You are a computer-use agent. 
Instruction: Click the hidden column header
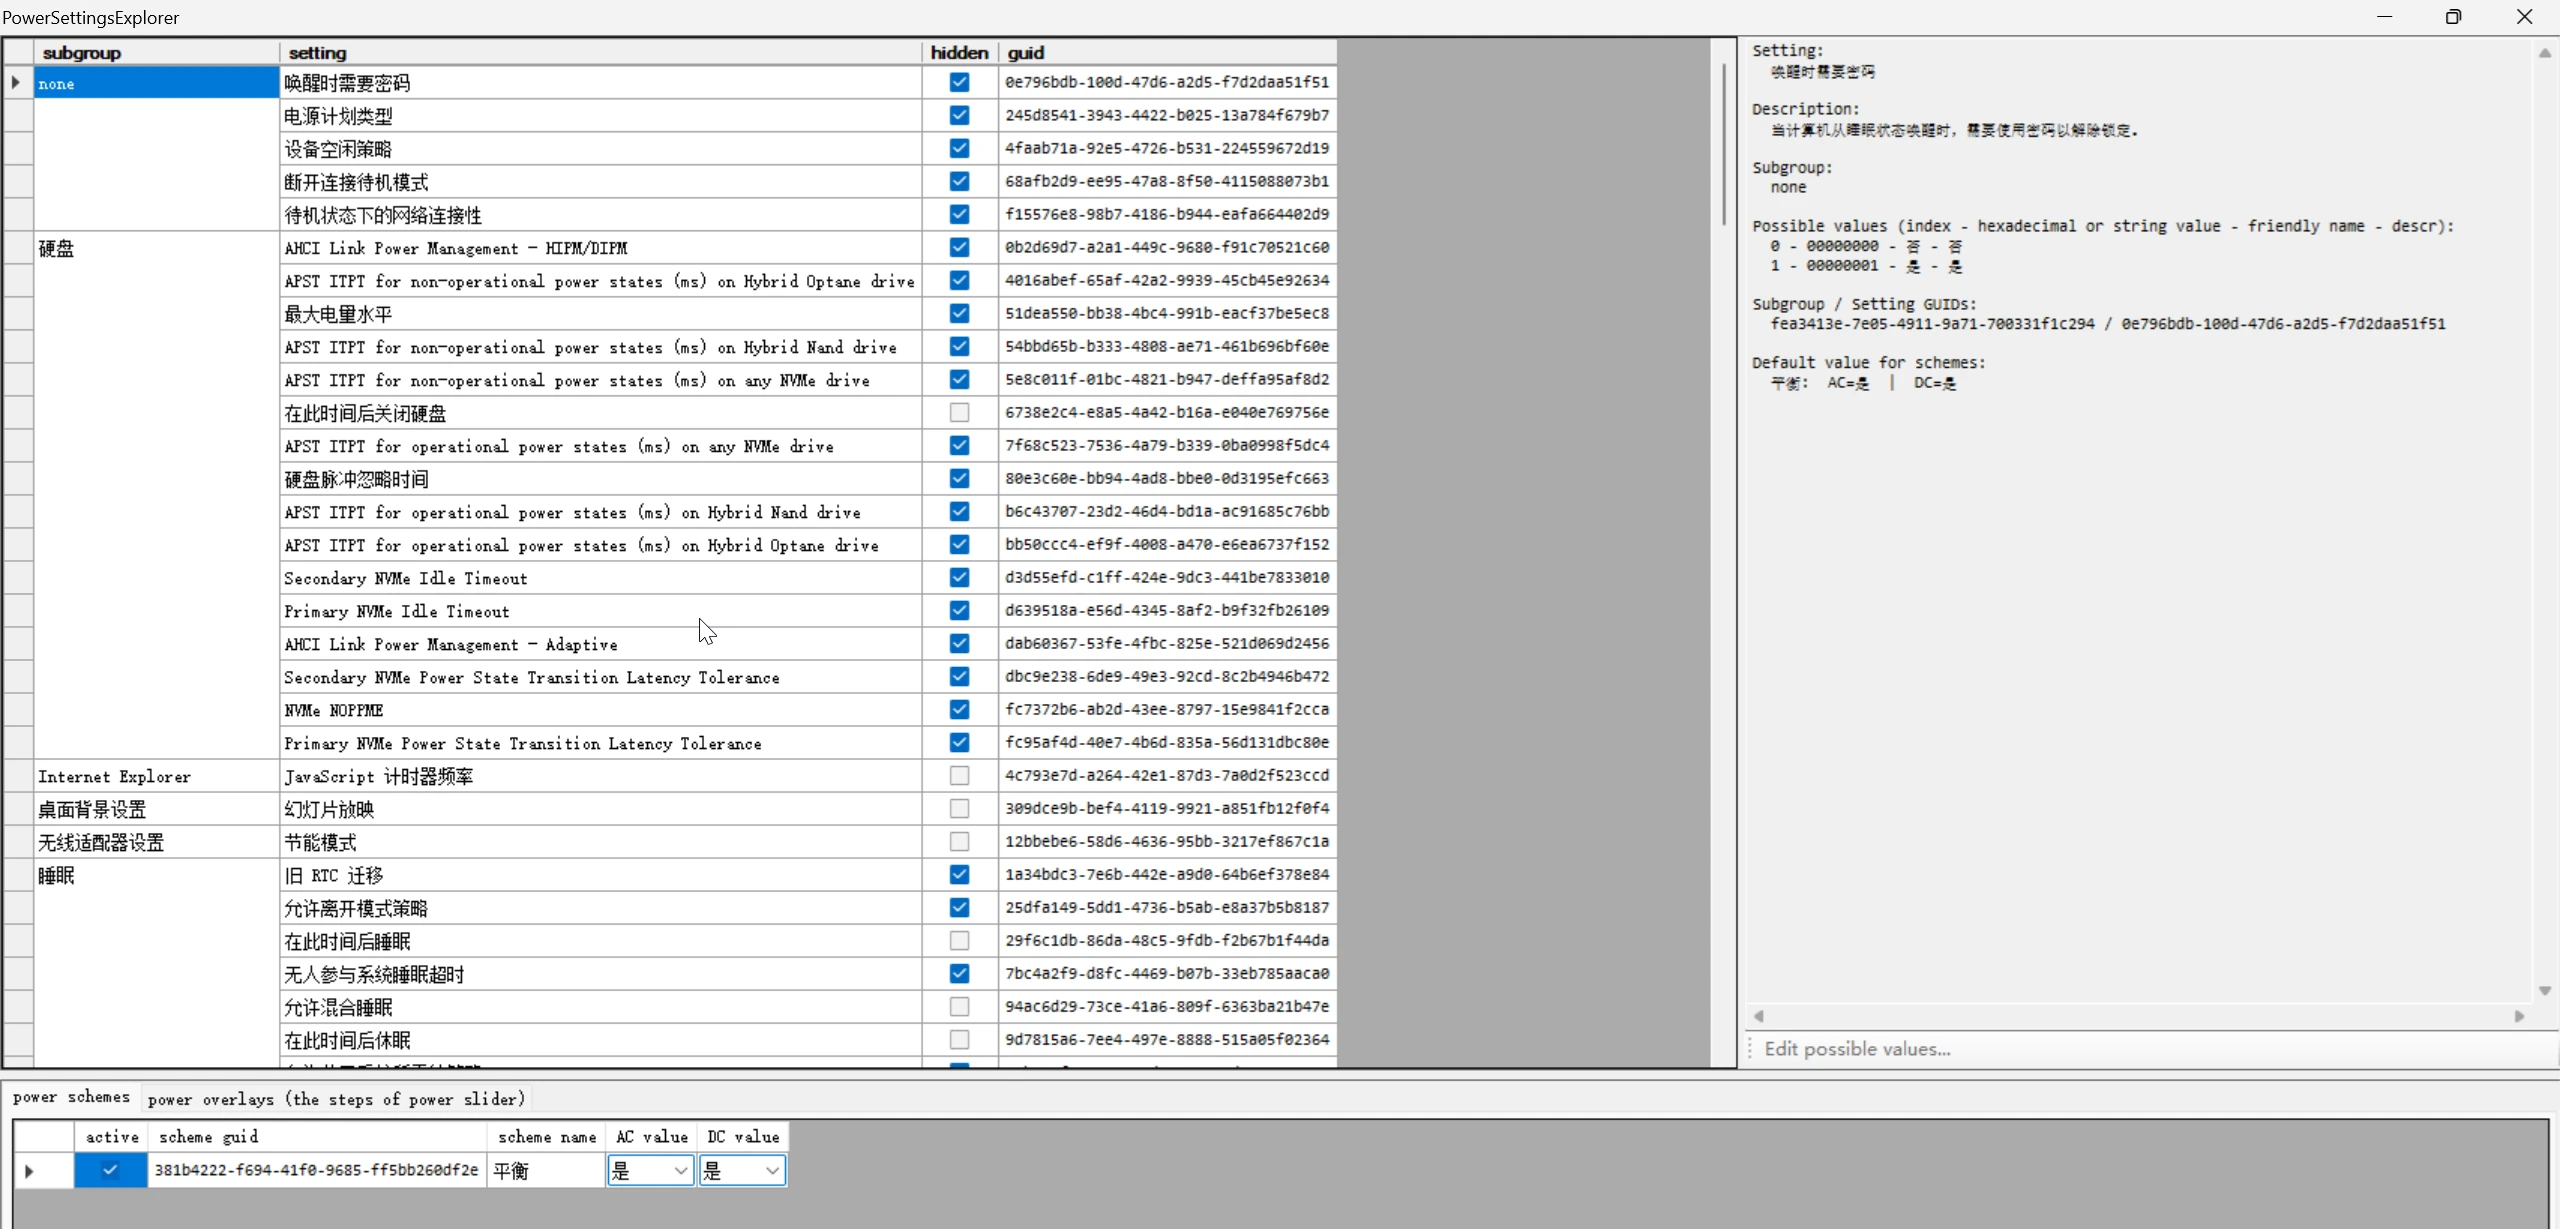(958, 53)
